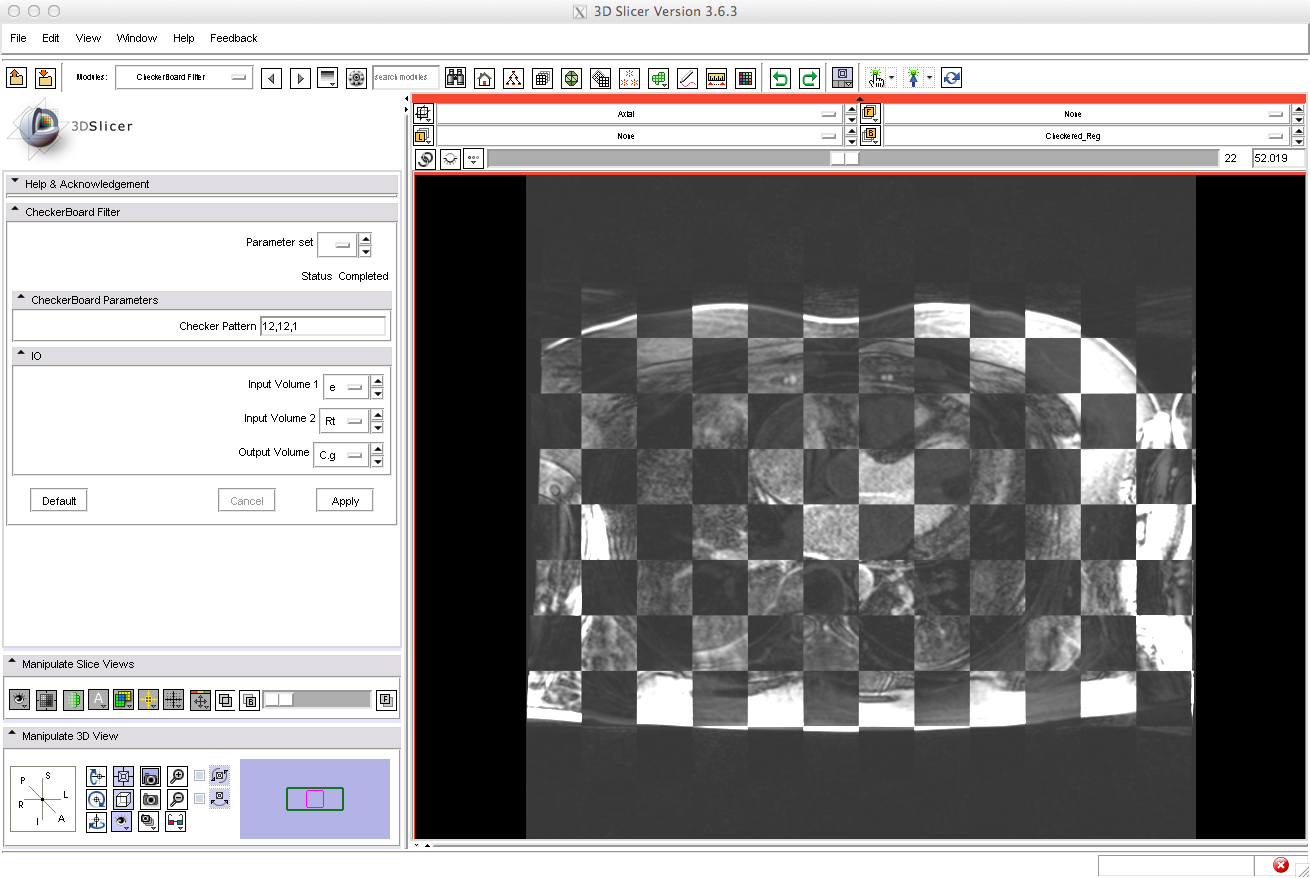Image resolution: width=1310 pixels, height=878 pixels.
Task: Toggle the second 3D view rock checkbox
Action: click(200, 798)
